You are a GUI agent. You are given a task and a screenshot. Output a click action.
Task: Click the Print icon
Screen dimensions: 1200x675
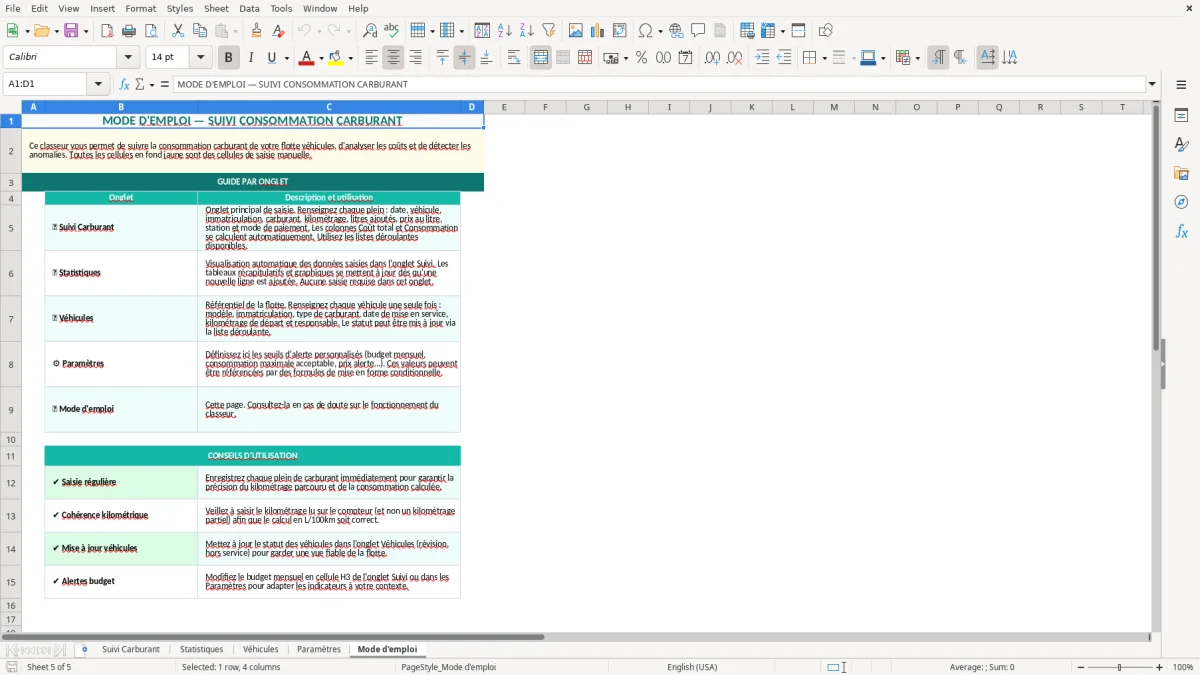[129, 31]
